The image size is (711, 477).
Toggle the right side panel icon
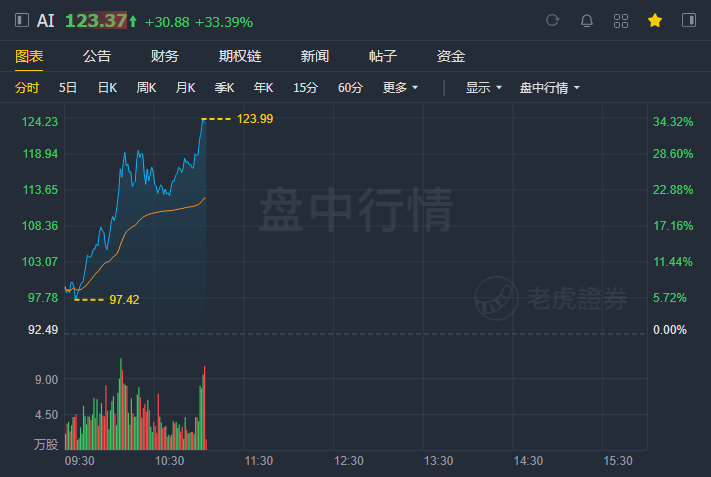click(x=689, y=20)
